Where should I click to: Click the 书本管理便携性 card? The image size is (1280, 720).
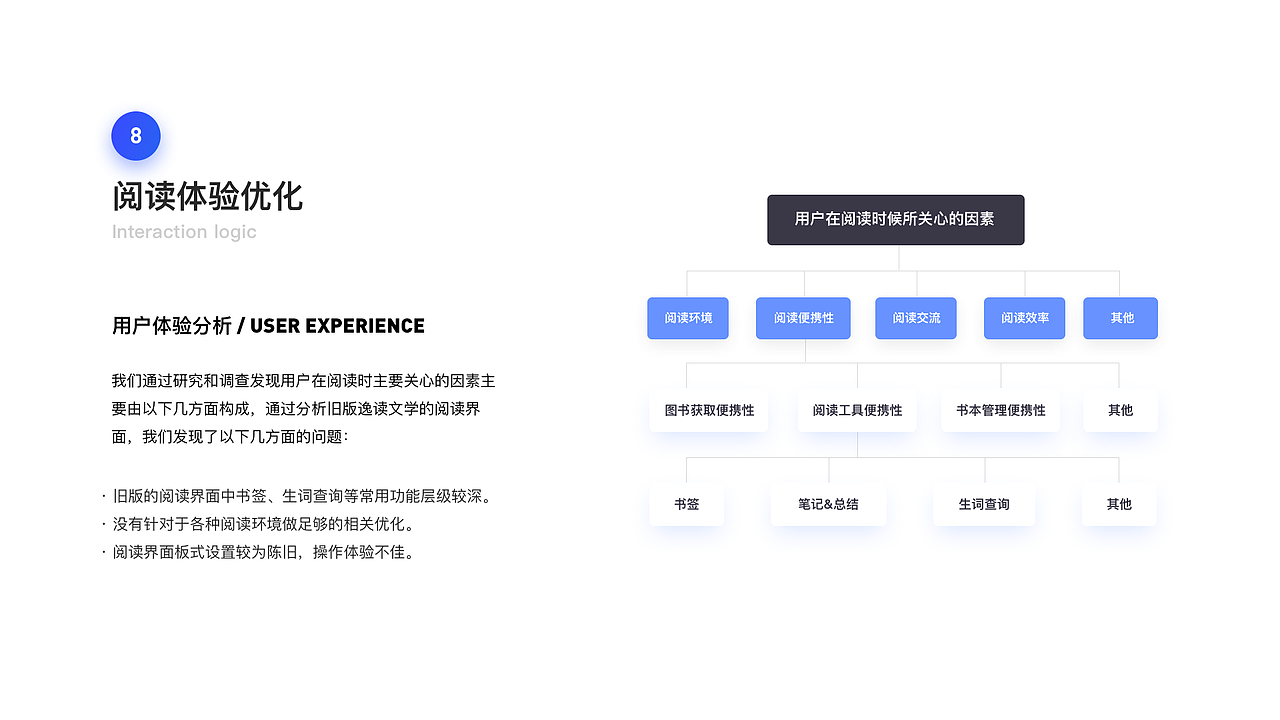[x=1000, y=410]
